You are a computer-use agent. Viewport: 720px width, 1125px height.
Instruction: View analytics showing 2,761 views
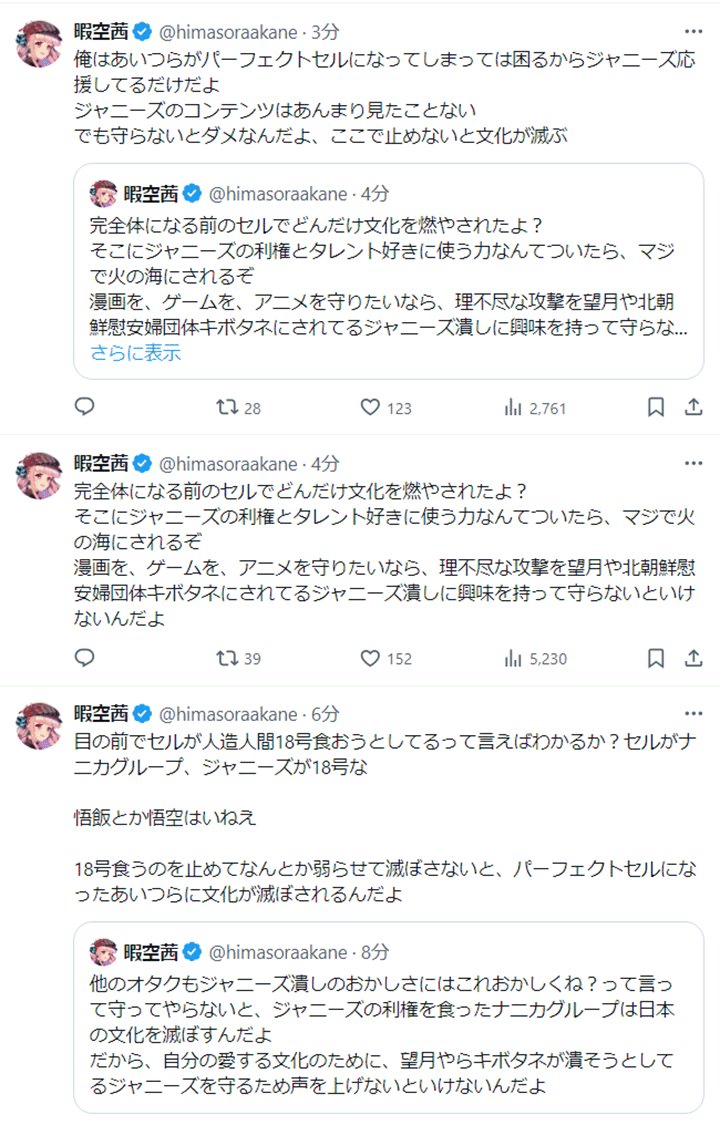pos(514,407)
